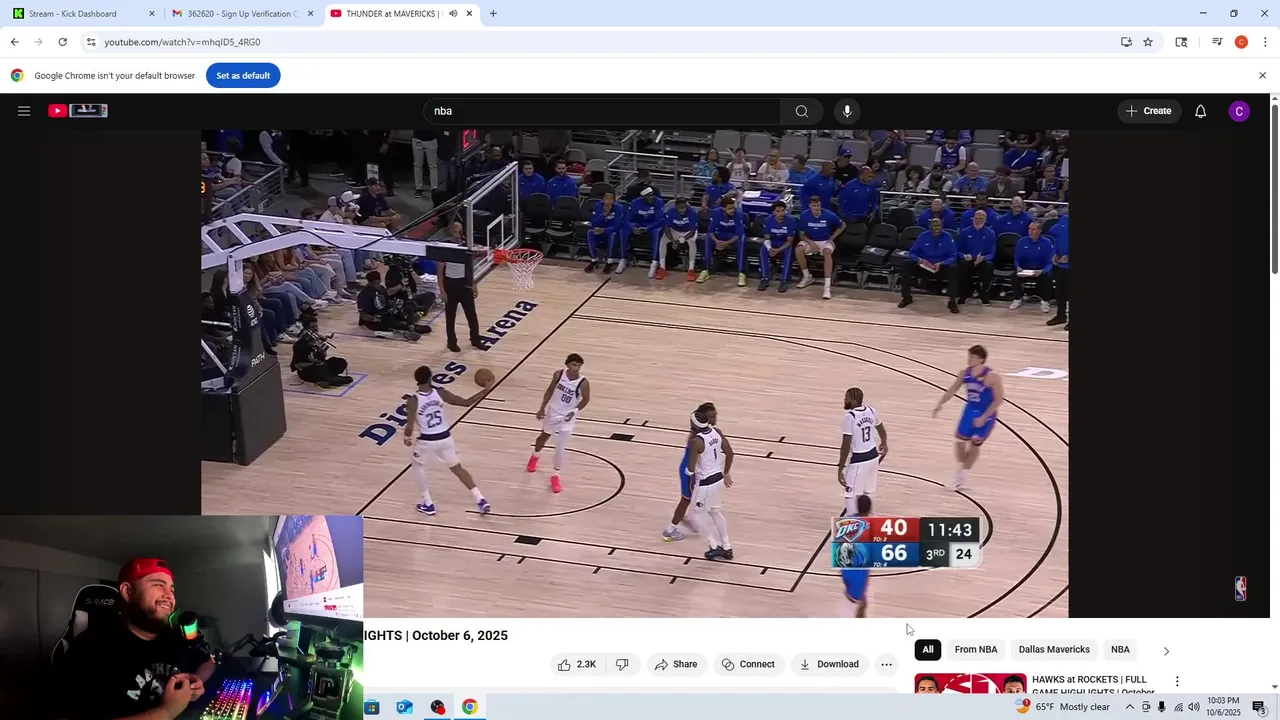
Task: Open a new browser tab
Action: pos(493,14)
